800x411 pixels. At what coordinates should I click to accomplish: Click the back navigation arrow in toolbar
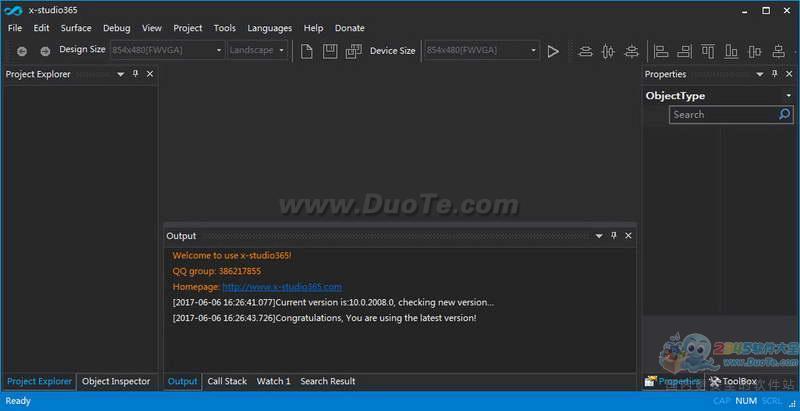(21, 51)
